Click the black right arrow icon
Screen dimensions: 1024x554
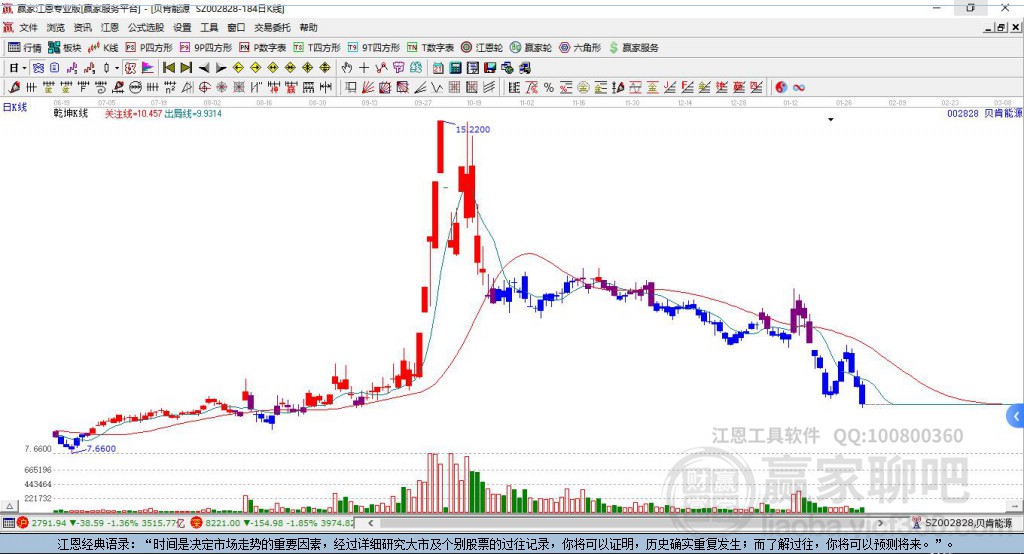[221, 68]
